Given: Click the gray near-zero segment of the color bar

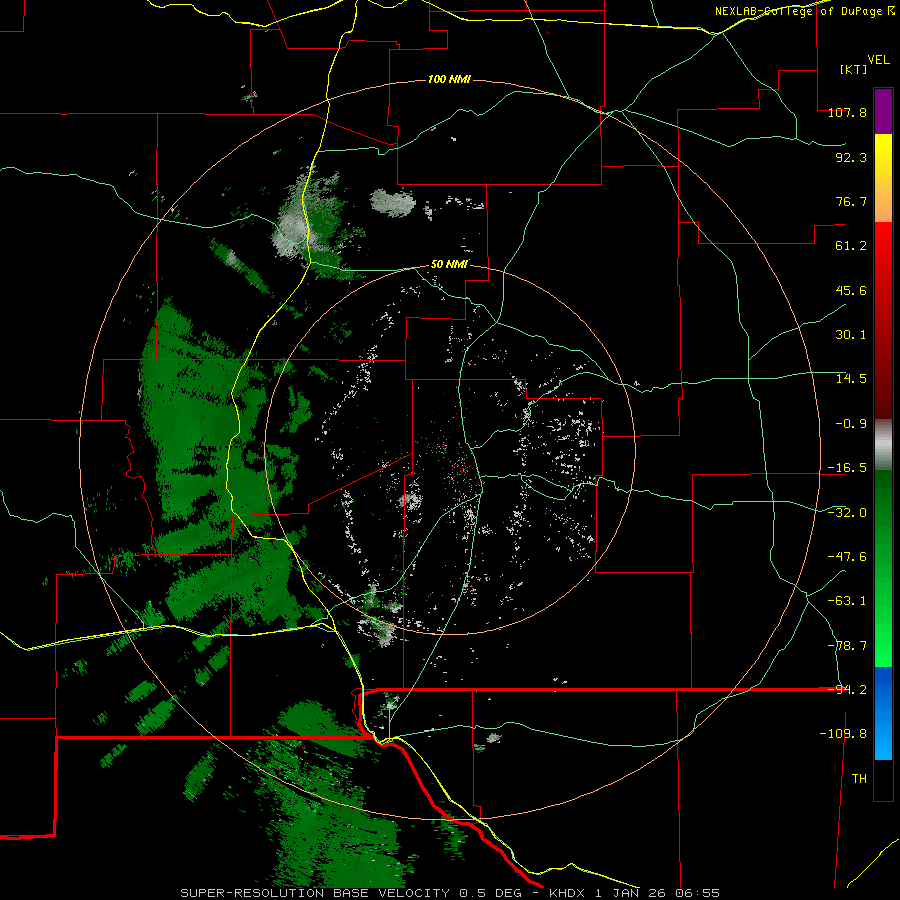Looking at the screenshot, I should tap(883, 445).
